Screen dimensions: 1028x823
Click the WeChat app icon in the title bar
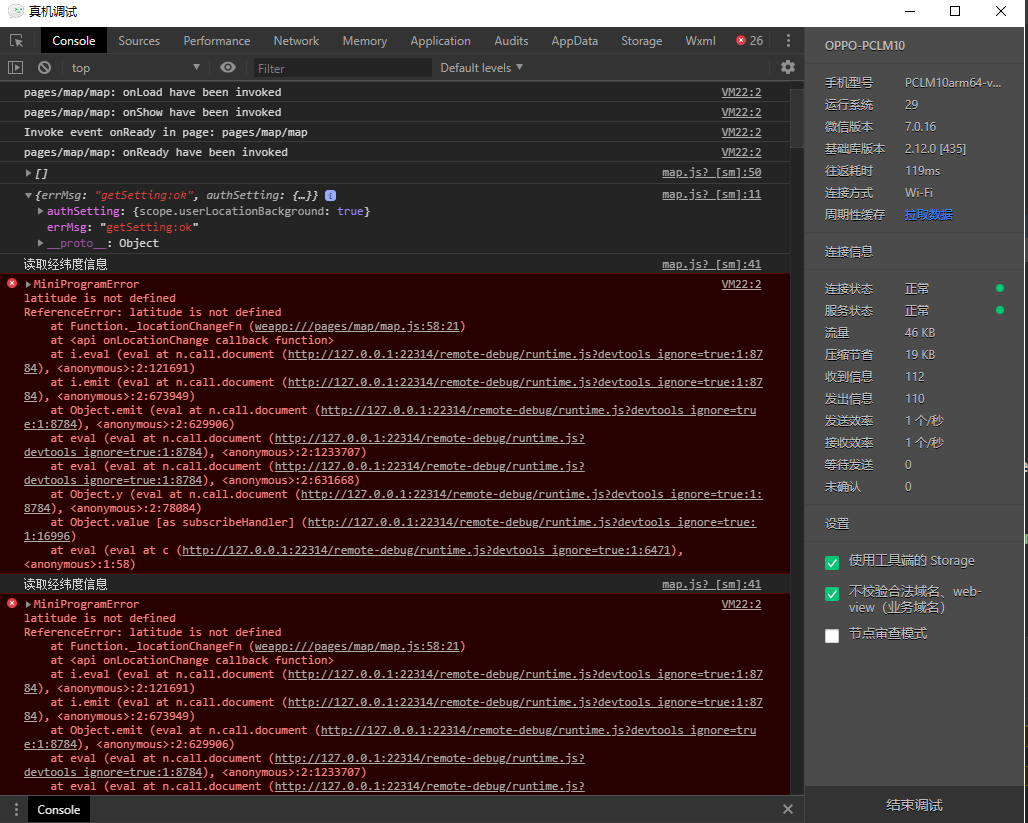16,11
